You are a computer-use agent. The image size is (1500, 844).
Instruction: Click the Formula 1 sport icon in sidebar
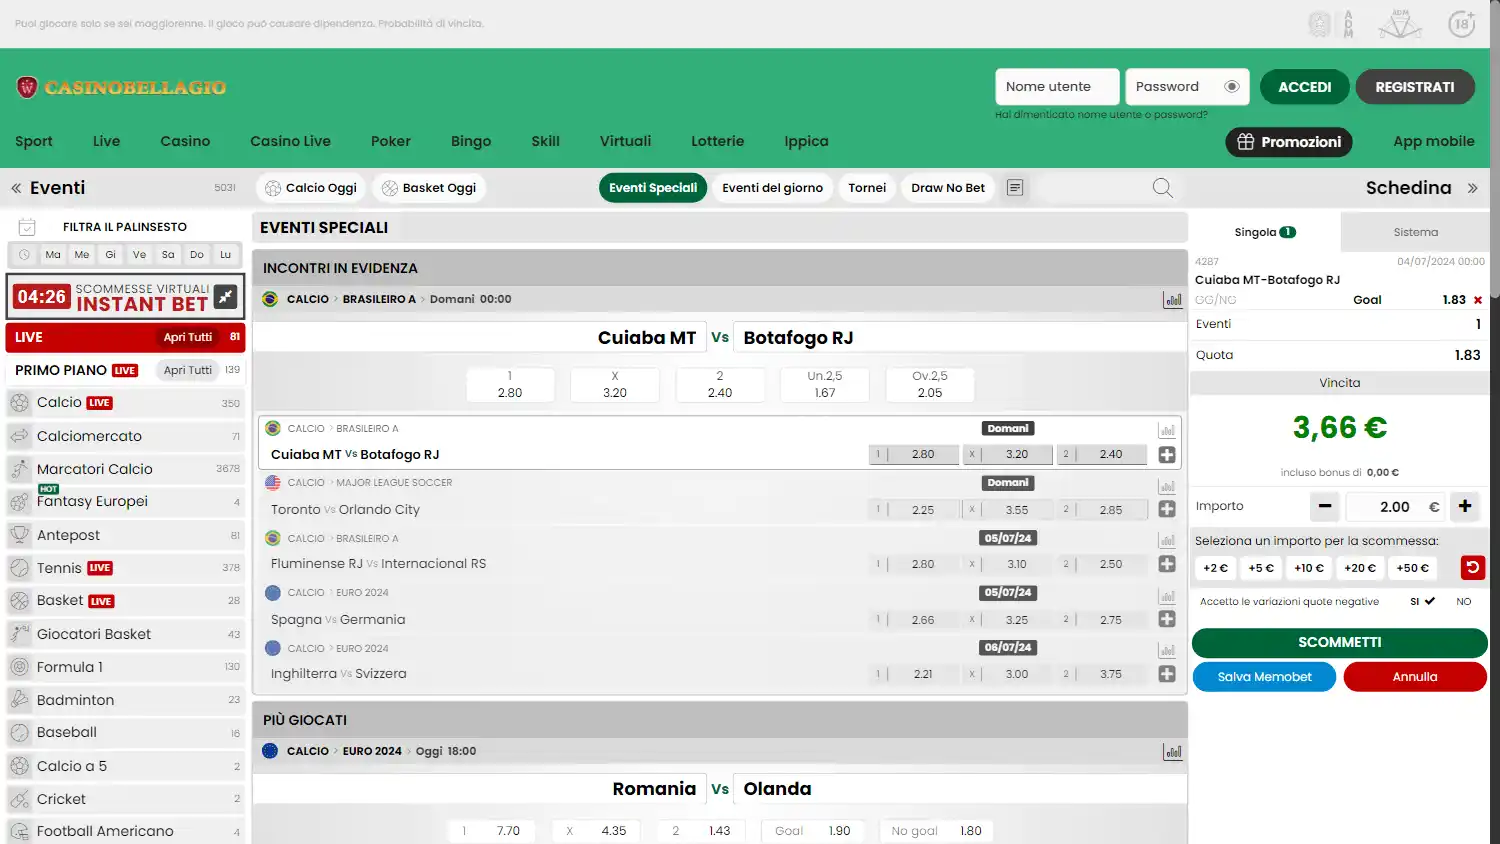click(x=19, y=667)
